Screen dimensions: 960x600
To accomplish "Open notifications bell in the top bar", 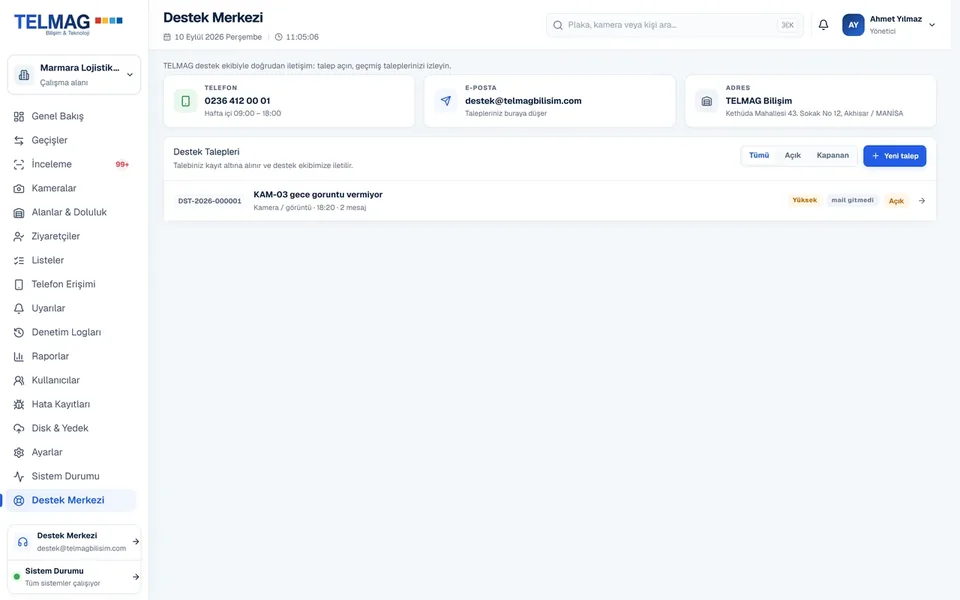I will point(823,24).
